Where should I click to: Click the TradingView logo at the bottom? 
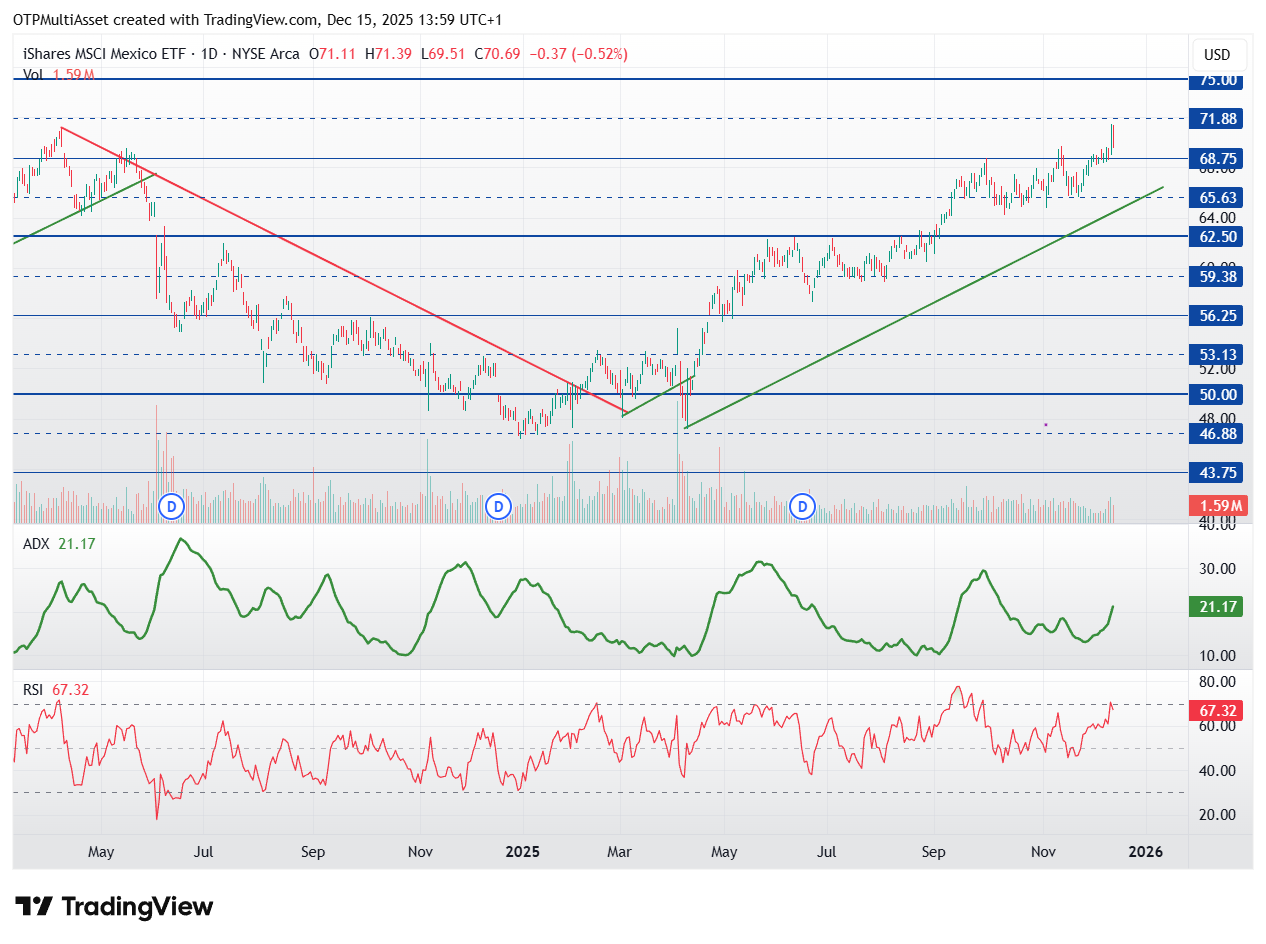coord(115,907)
